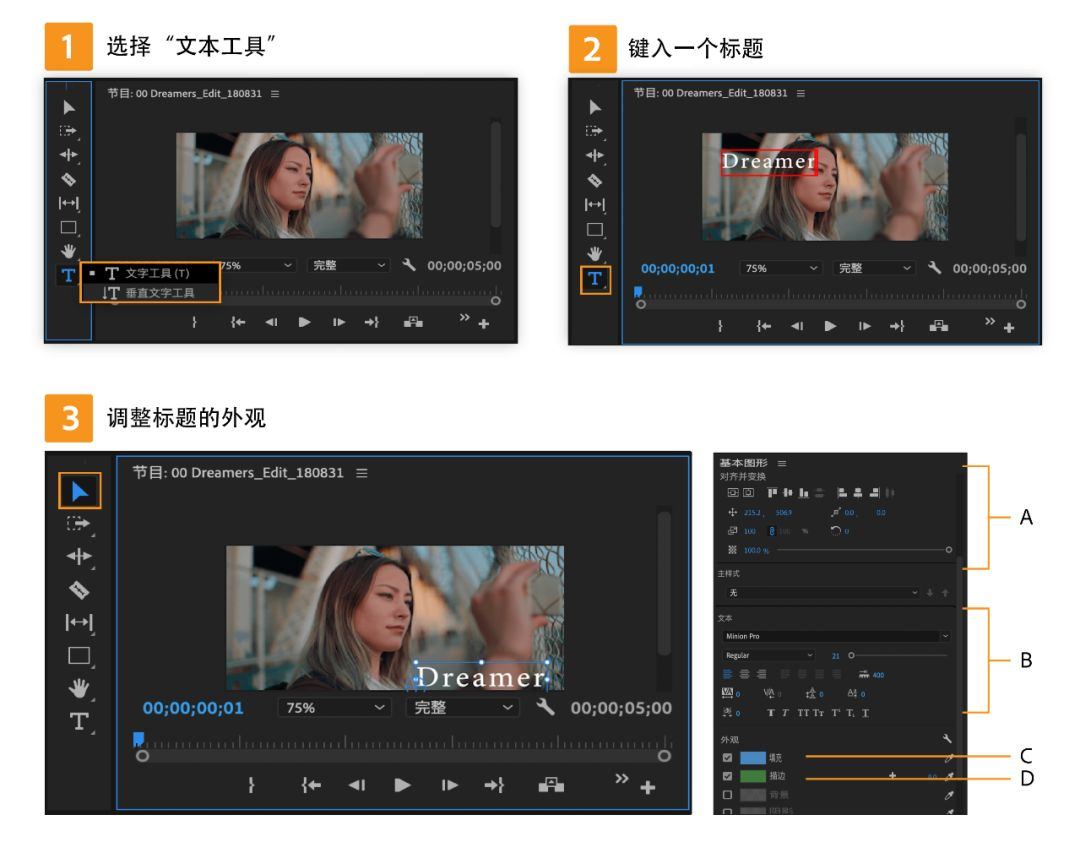This screenshot has width=1080, height=842.
Task: Click the font size slider handle
Action: (x=851, y=655)
